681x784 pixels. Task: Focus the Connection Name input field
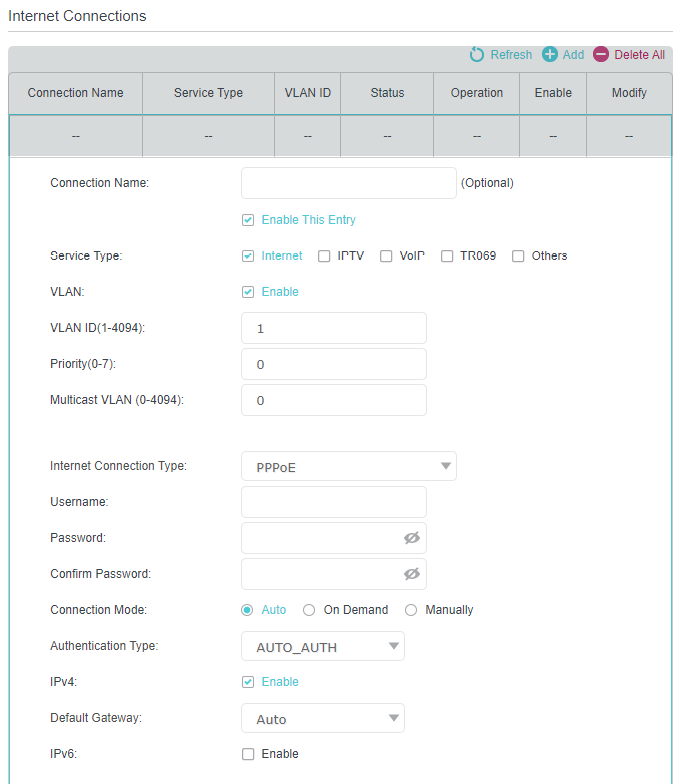pos(349,183)
